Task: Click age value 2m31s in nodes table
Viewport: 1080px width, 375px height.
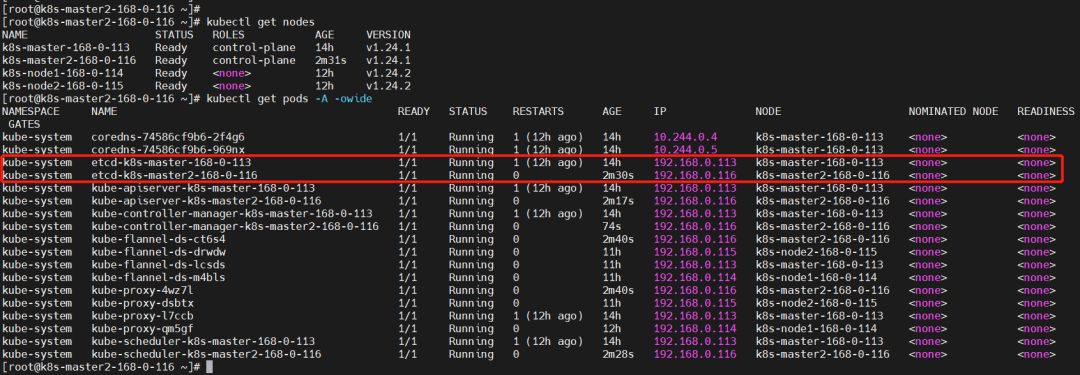Action: tap(331, 61)
